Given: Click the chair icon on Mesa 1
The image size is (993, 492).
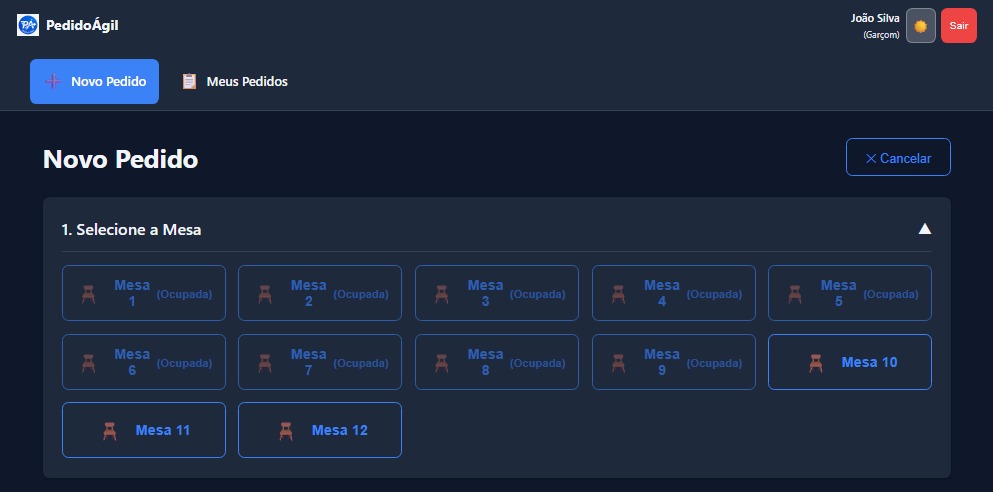Looking at the screenshot, I should (x=88, y=294).
